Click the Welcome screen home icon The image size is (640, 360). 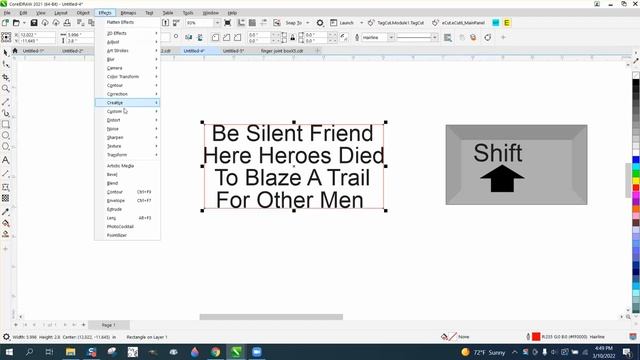point(15,51)
